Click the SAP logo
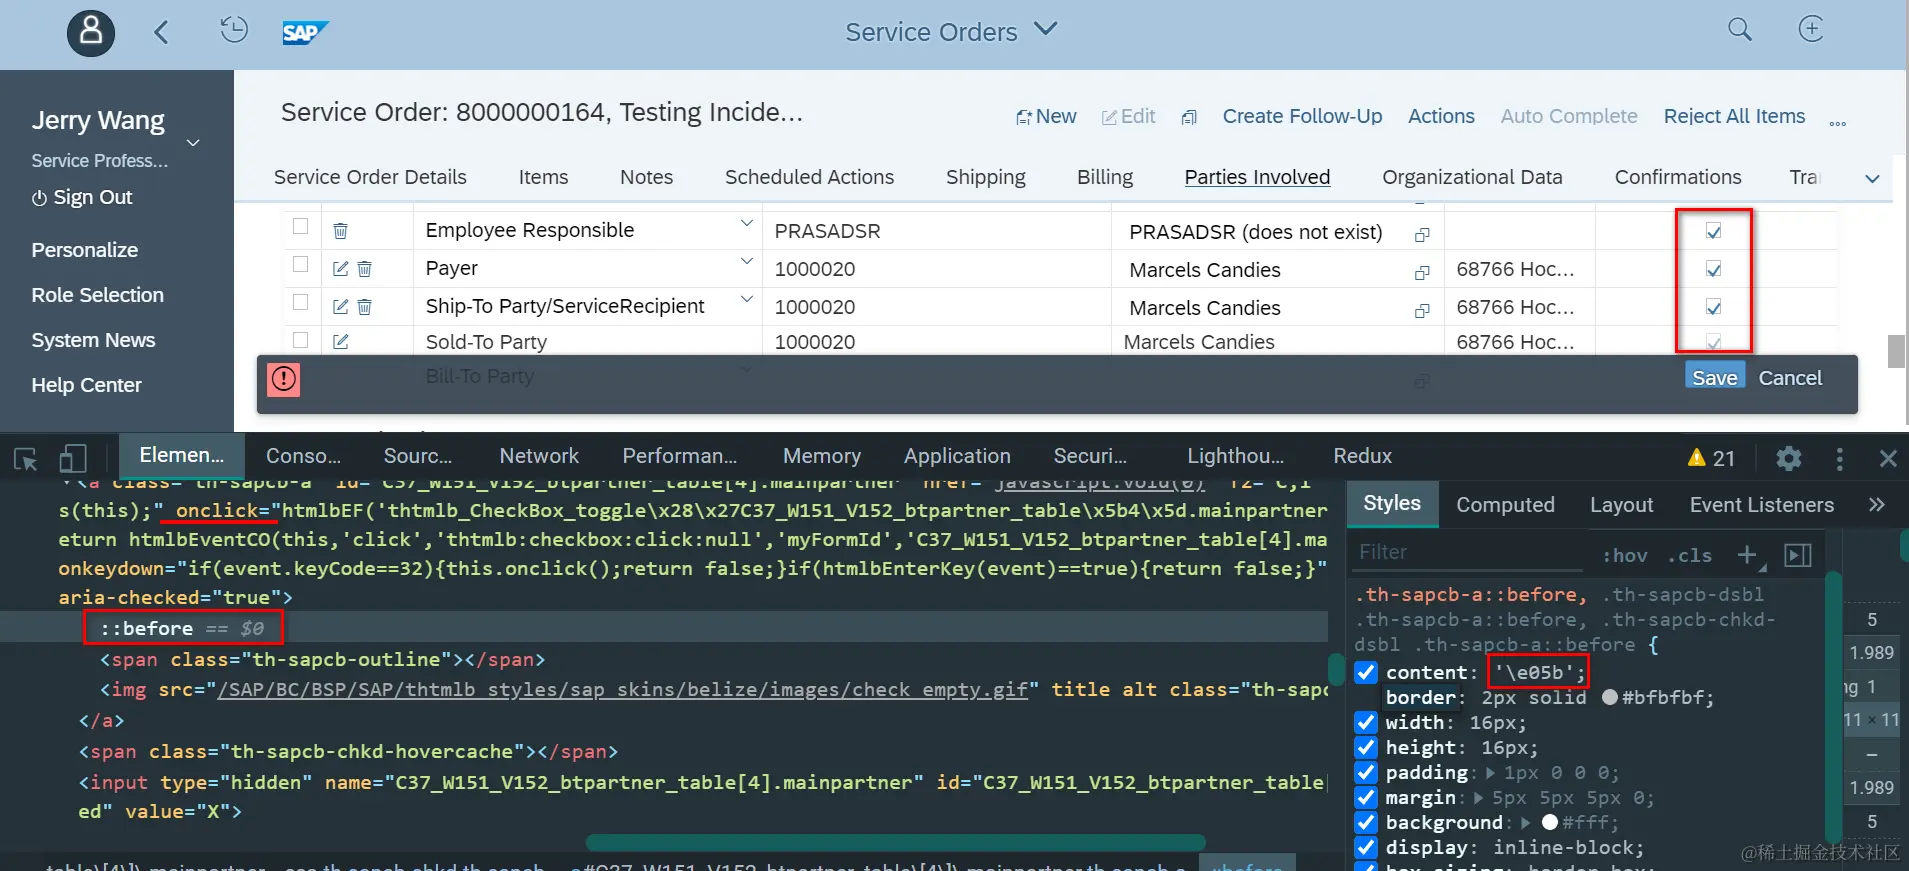 305,33
